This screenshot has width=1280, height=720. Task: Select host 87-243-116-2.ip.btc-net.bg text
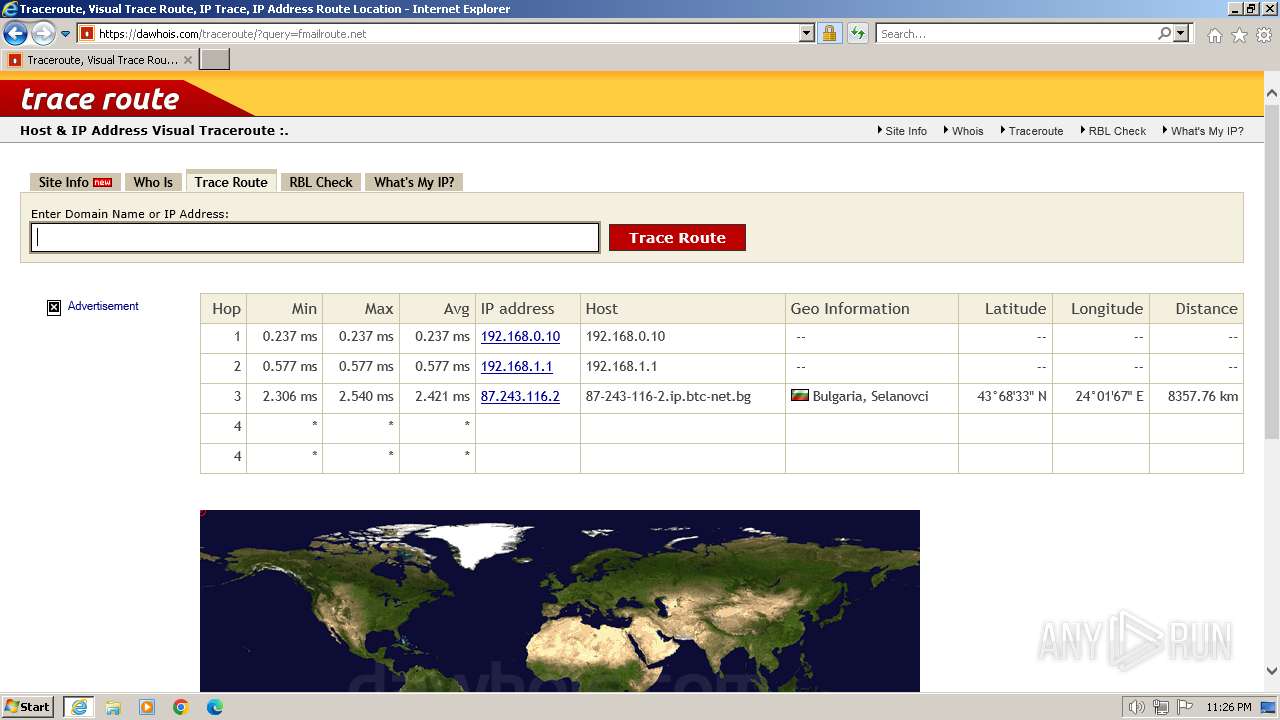tap(668, 397)
